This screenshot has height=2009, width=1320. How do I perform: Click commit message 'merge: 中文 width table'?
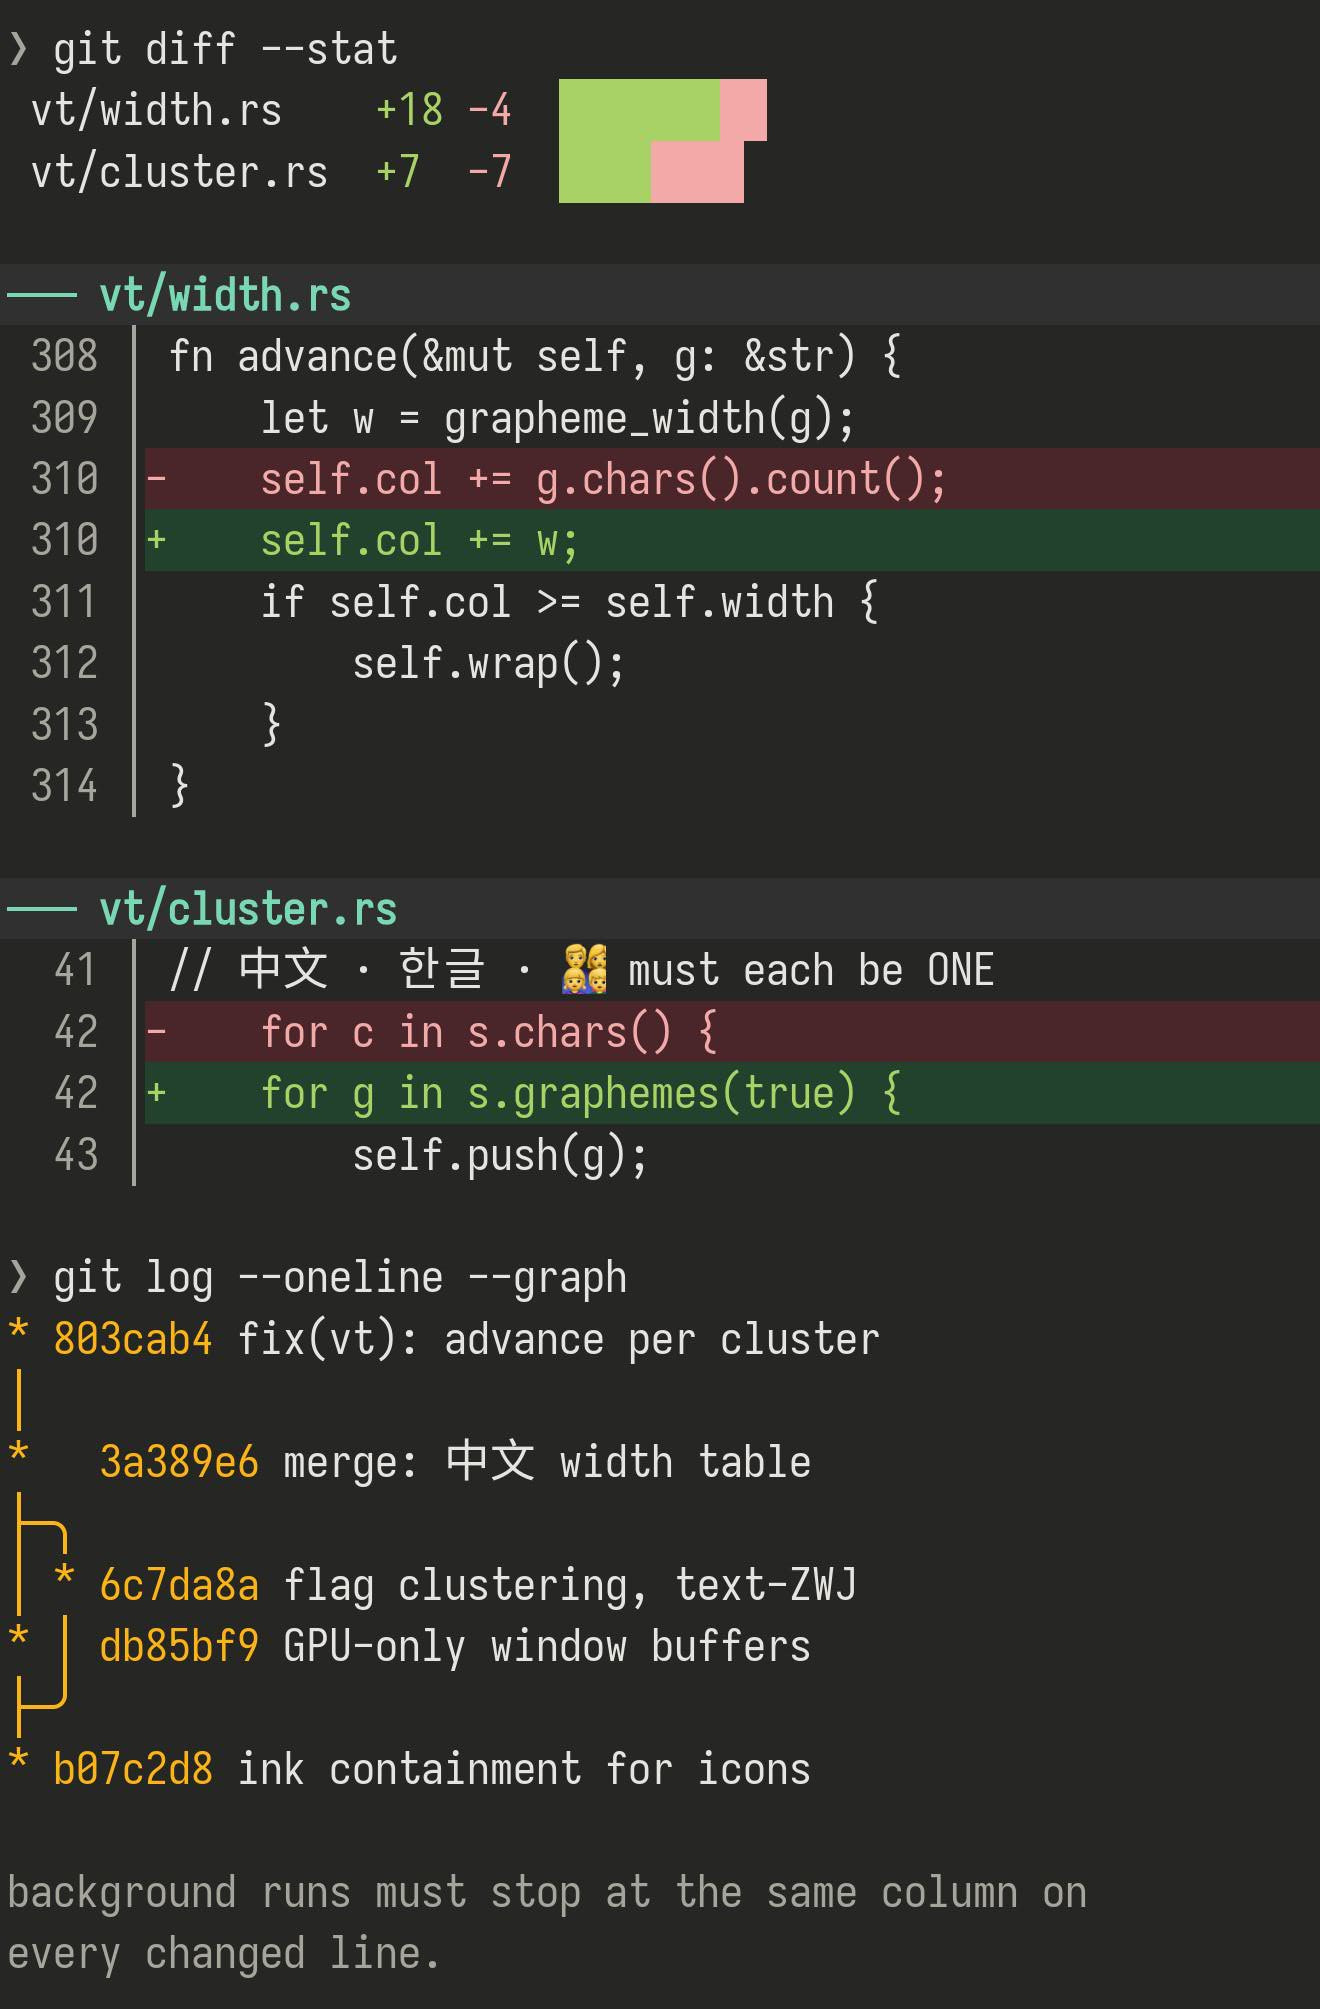click(x=547, y=1462)
